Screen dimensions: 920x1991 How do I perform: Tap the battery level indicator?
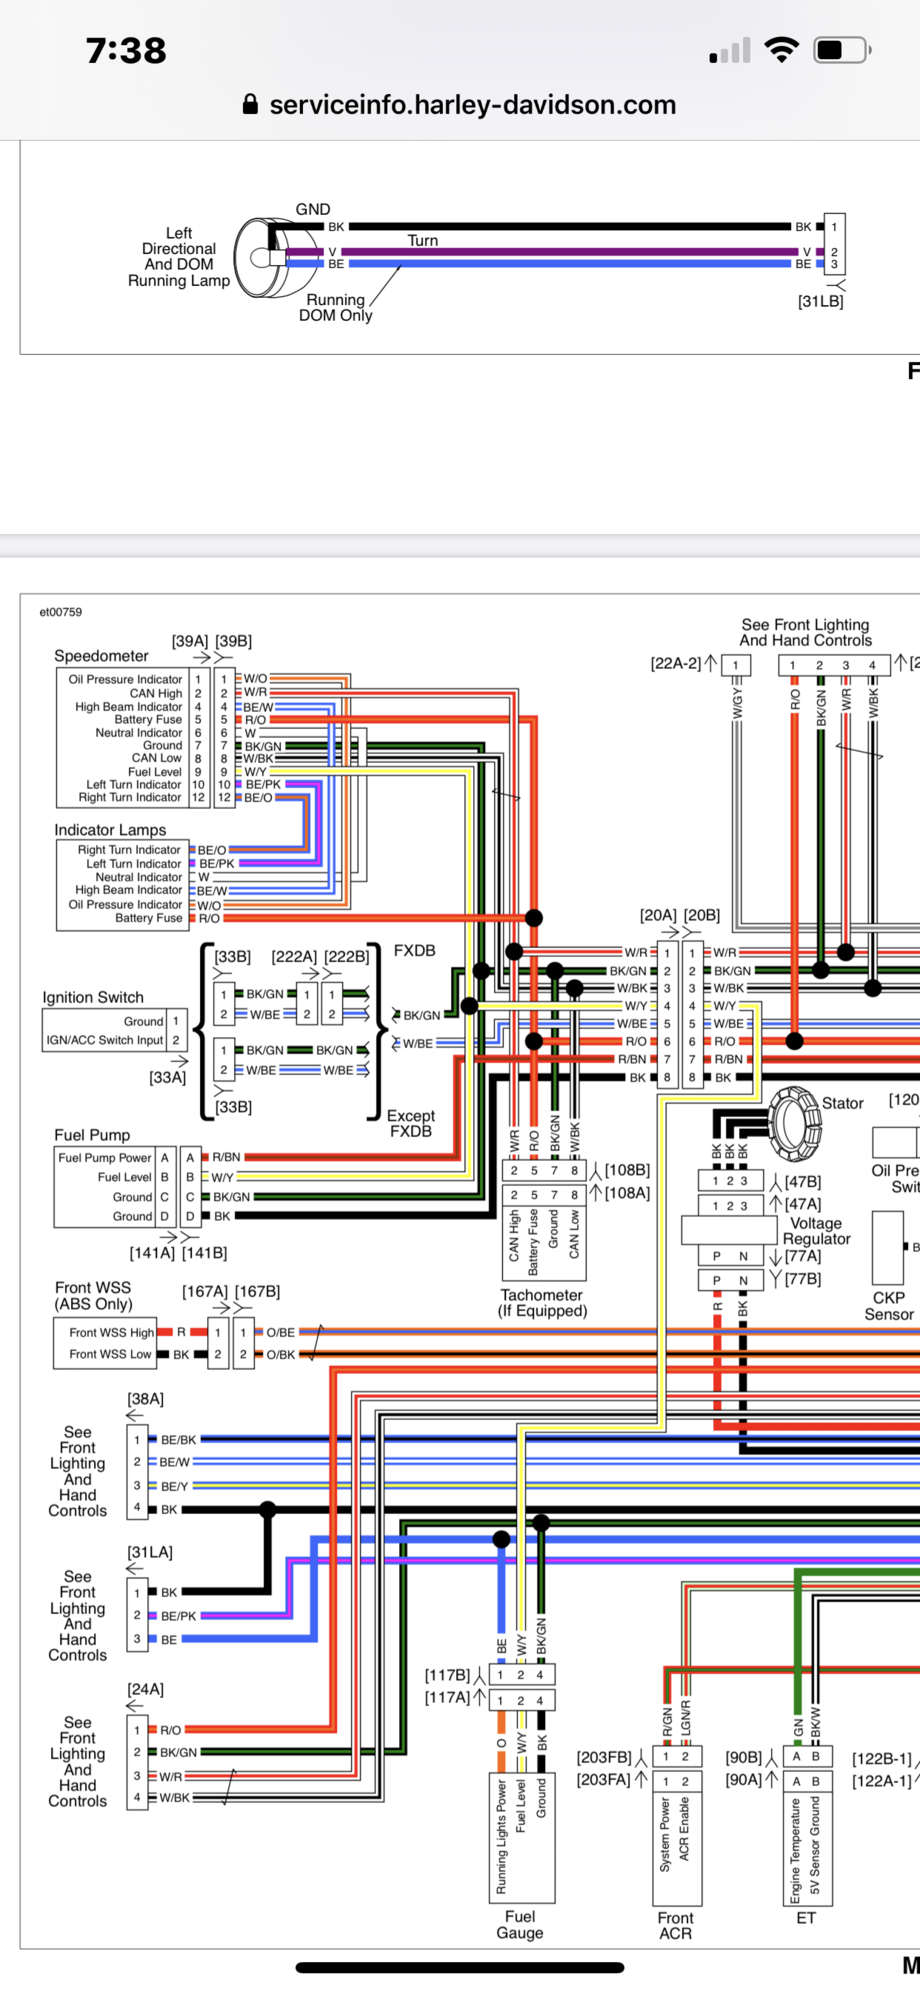pos(841,50)
